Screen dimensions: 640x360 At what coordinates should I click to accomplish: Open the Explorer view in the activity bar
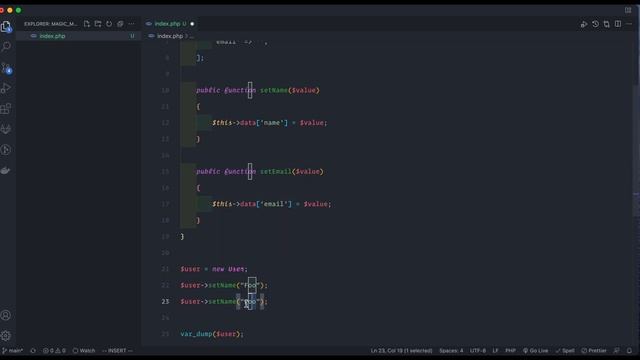(6, 27)
